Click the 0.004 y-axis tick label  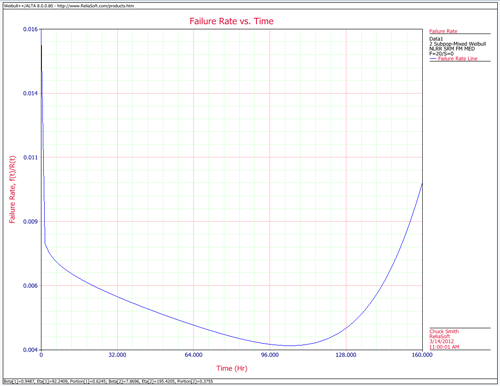coord(30,350)
